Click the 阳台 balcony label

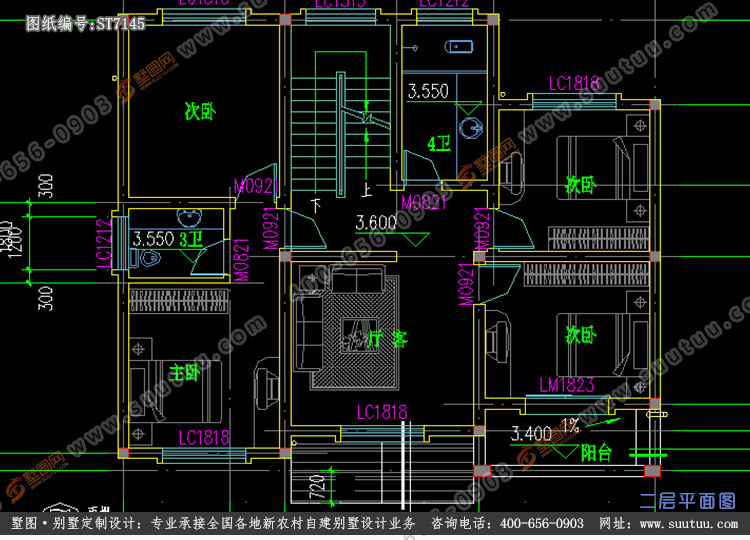pyautogui.click(x=596, y=452)
